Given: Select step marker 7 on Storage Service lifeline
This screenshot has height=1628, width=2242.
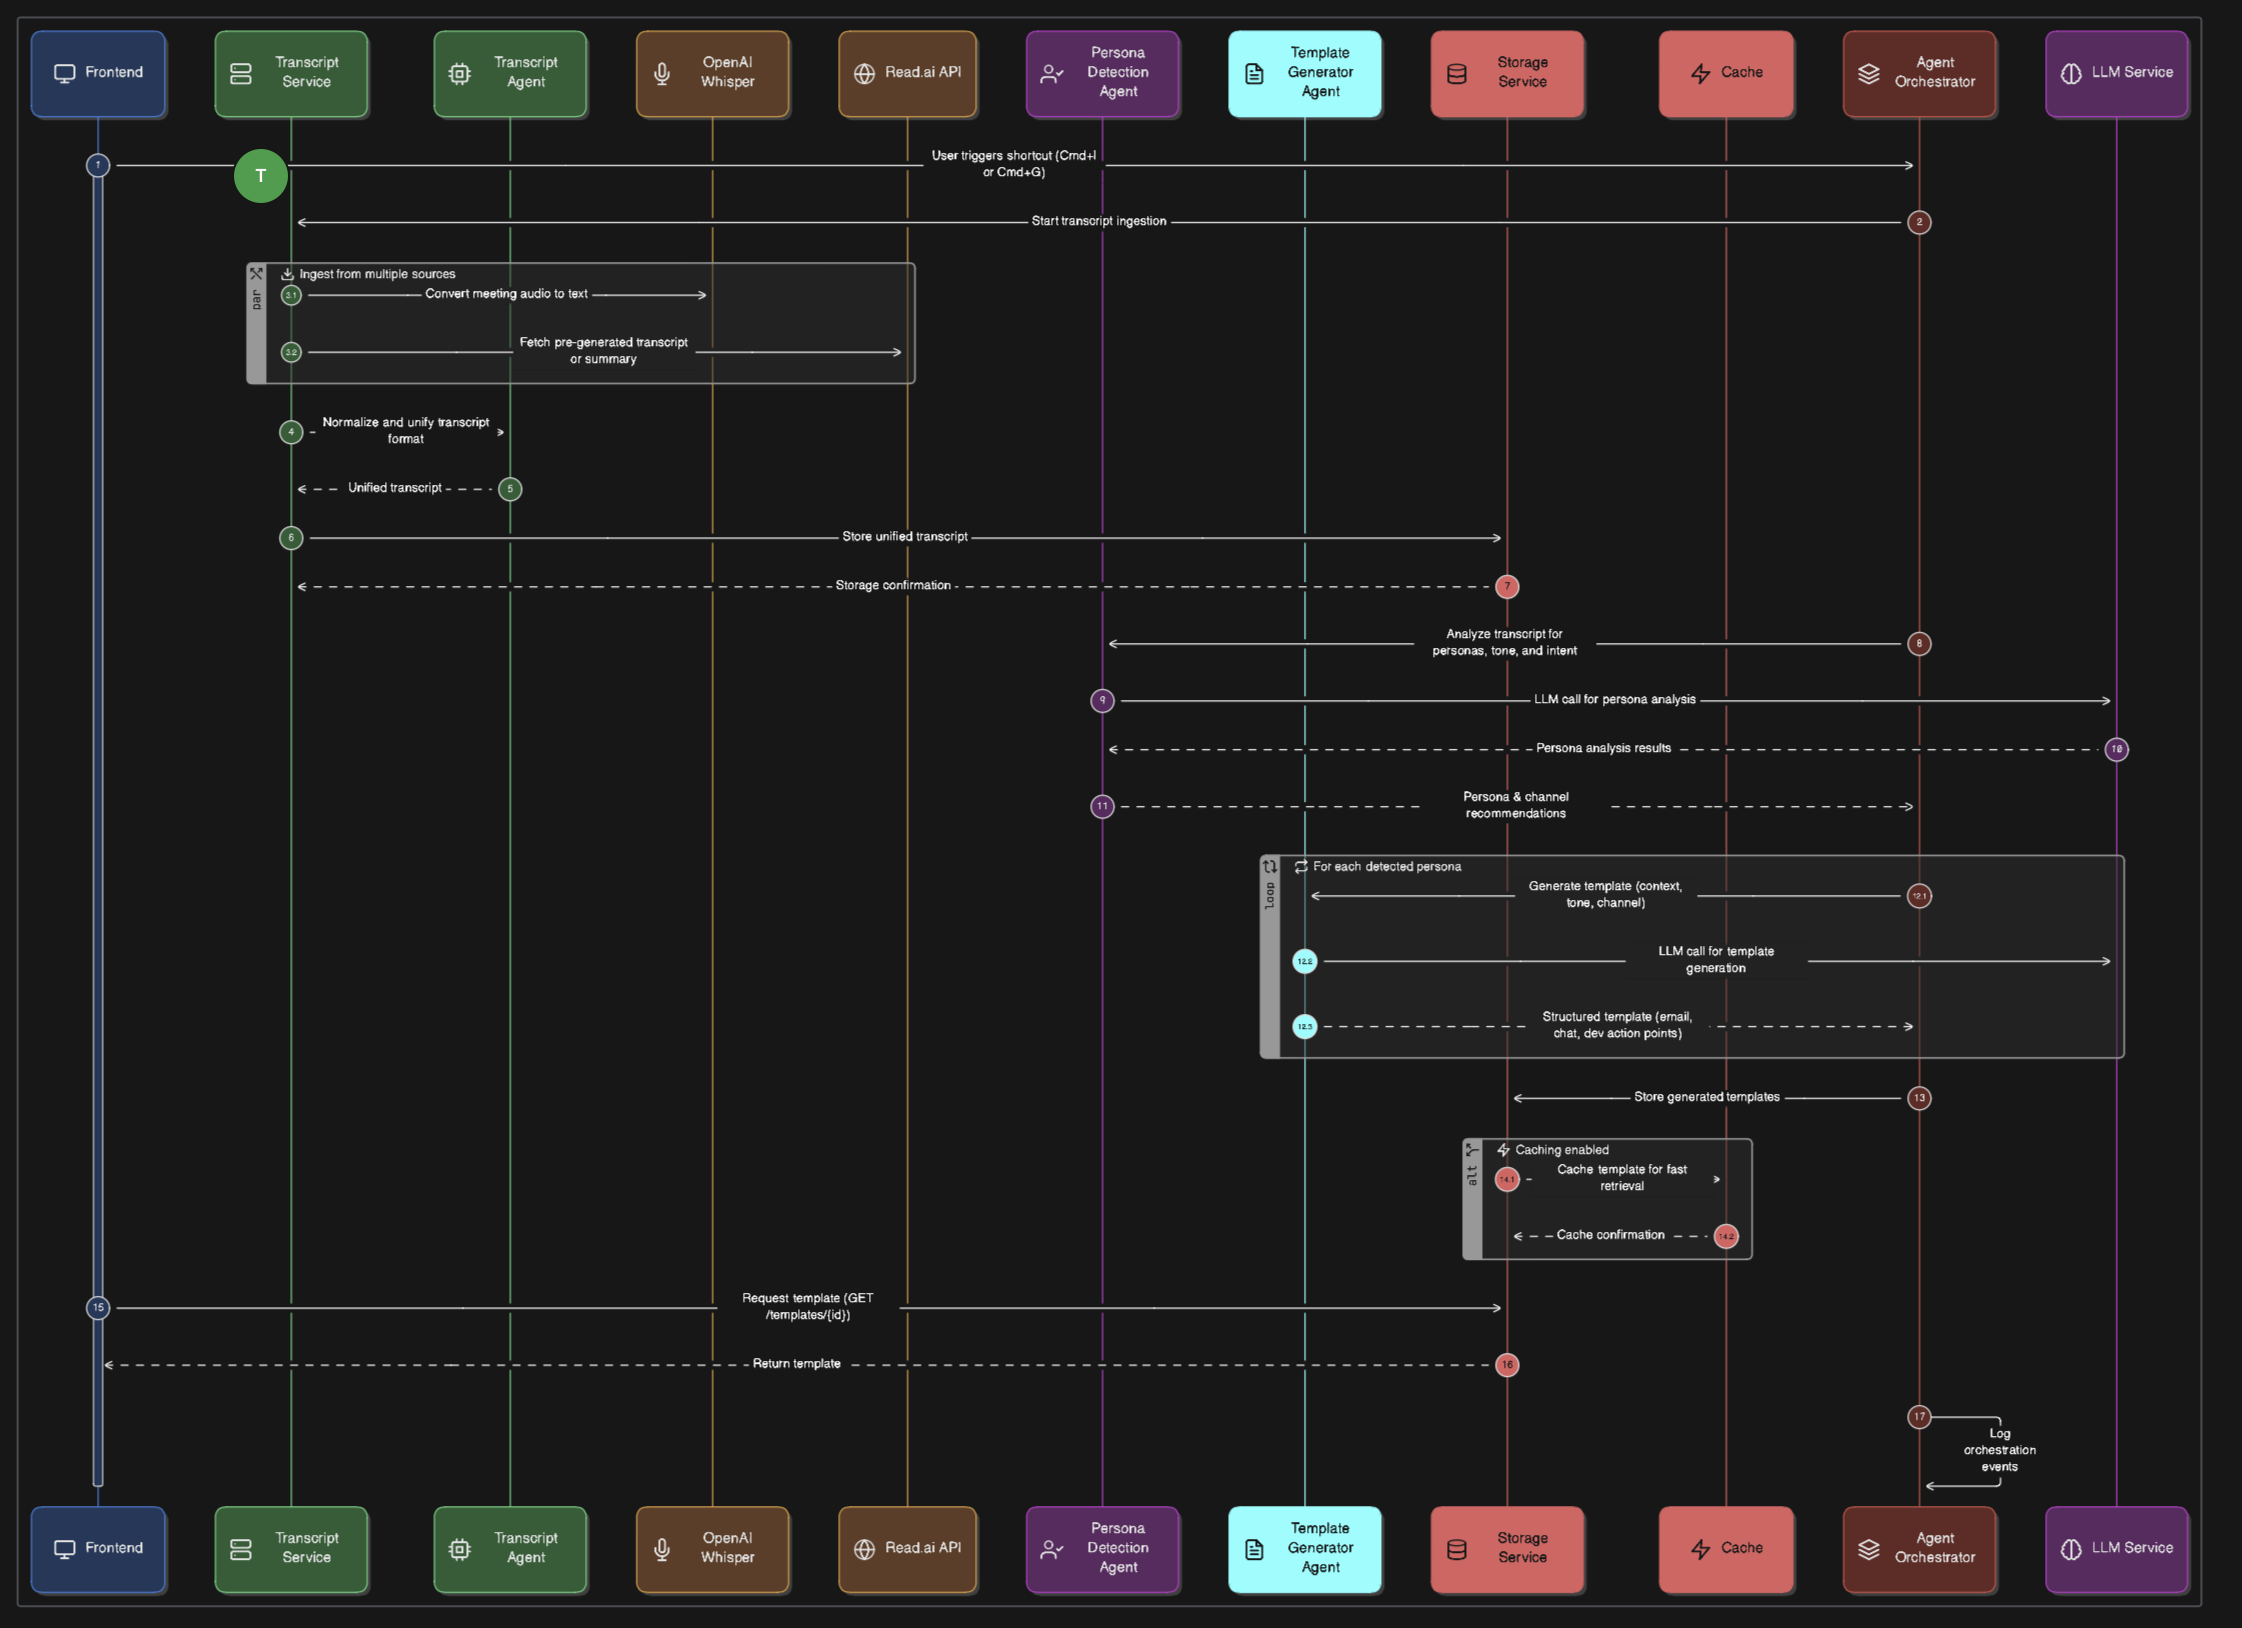Looking at the screenshot, I should click(x=1507, y=587).
